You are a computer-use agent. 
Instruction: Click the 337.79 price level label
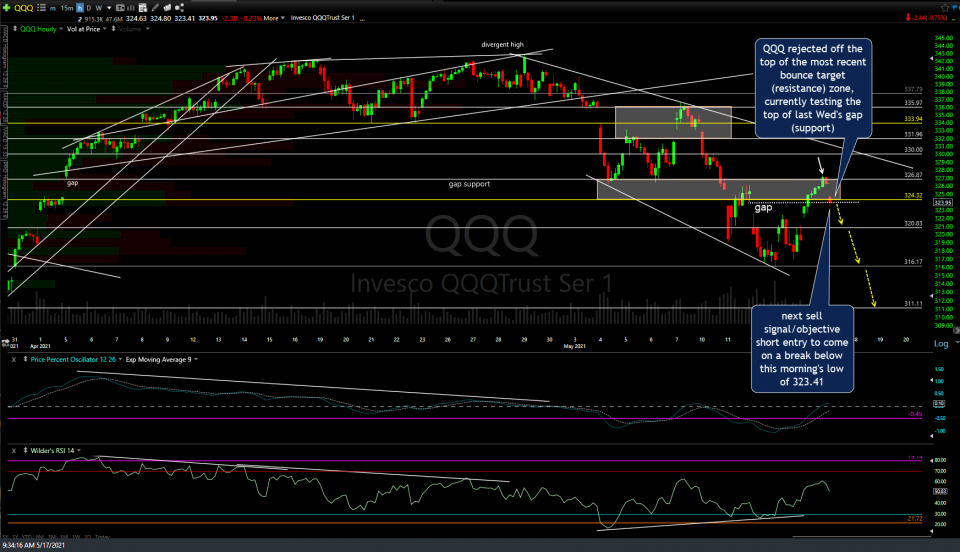coord(913,89)
